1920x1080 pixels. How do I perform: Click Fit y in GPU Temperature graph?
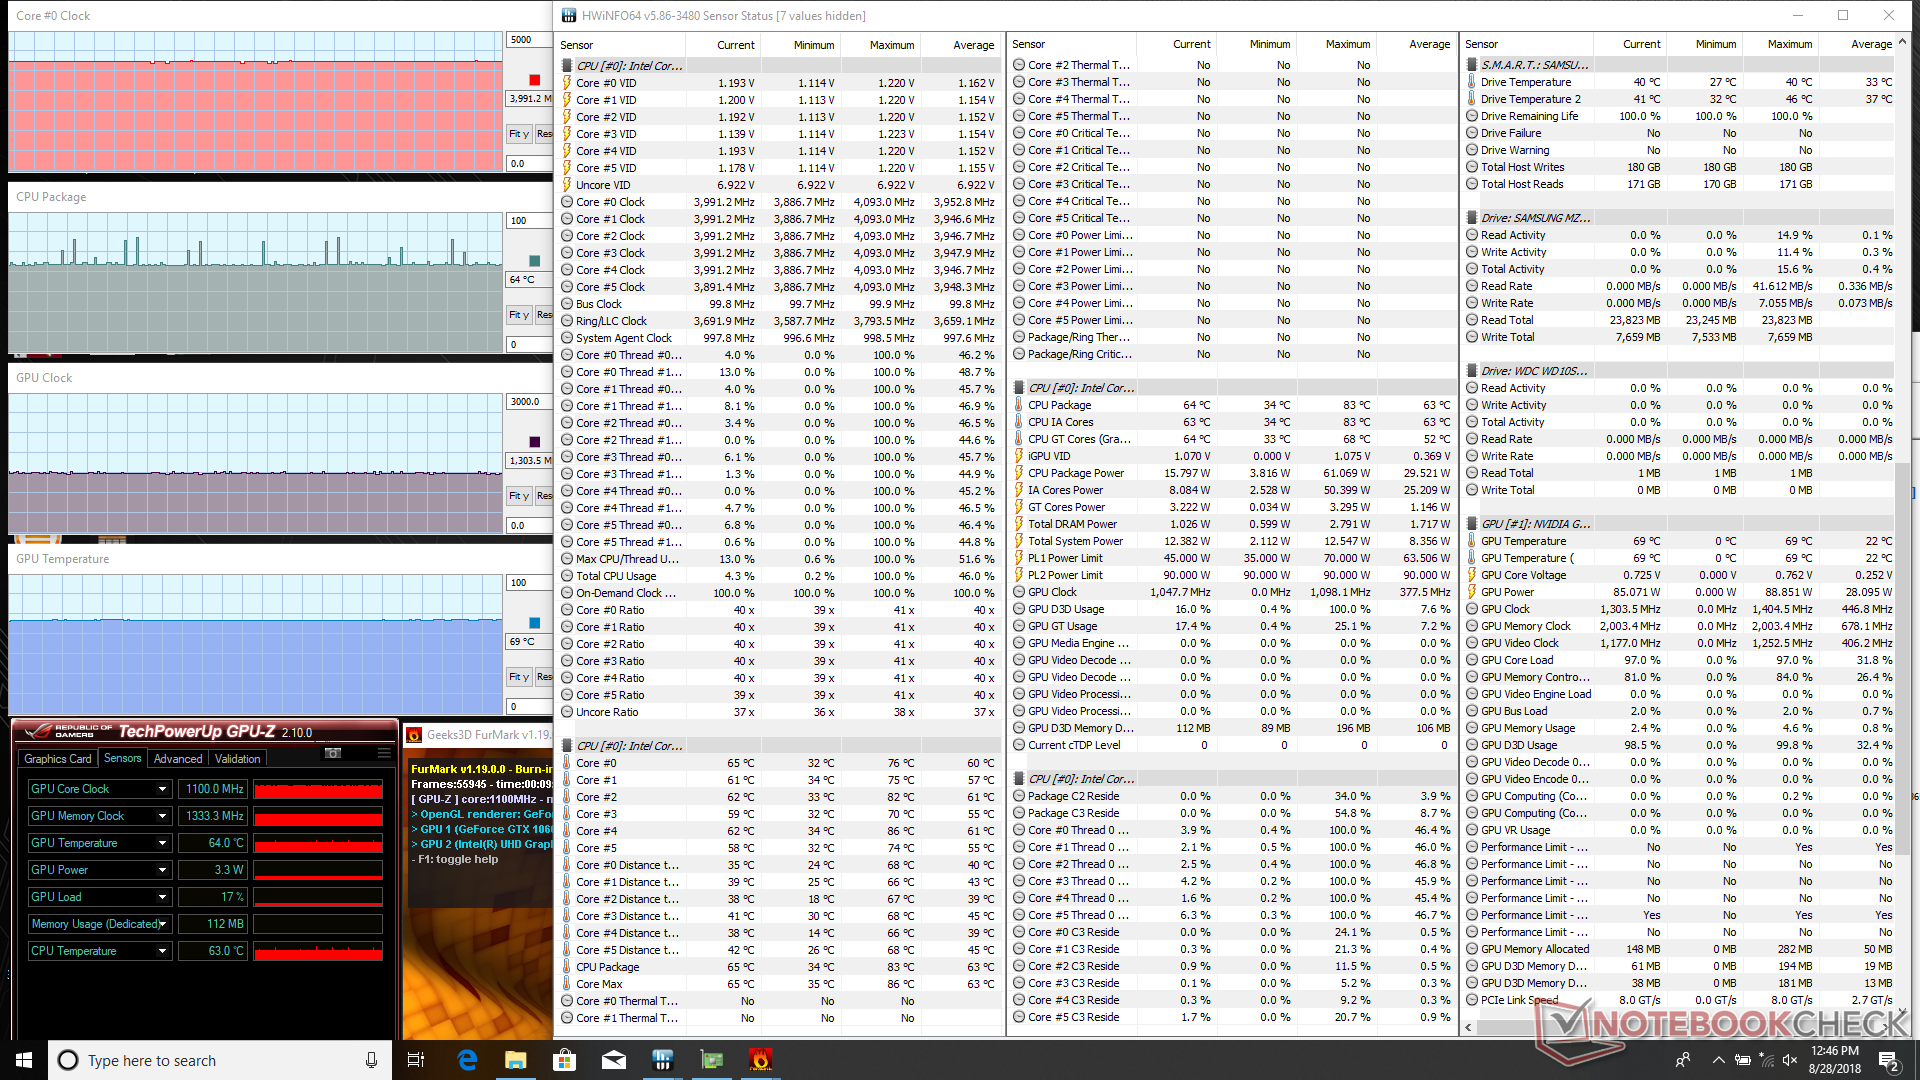click(518, 677)
